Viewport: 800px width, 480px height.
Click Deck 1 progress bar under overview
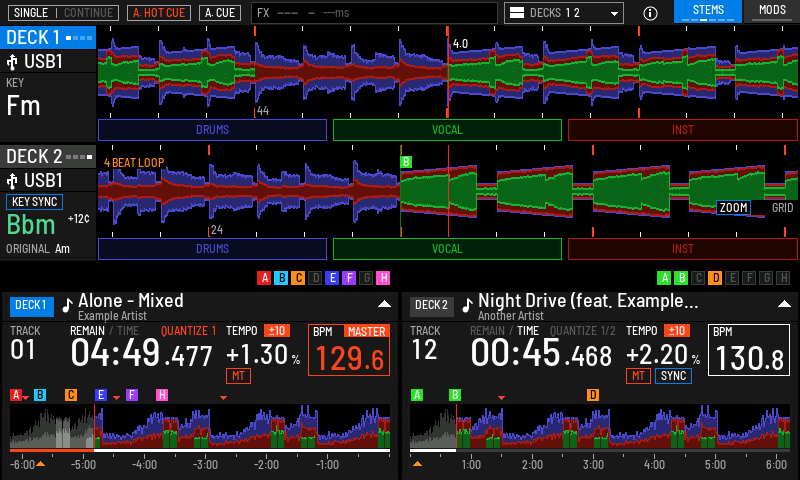point(200,451)
